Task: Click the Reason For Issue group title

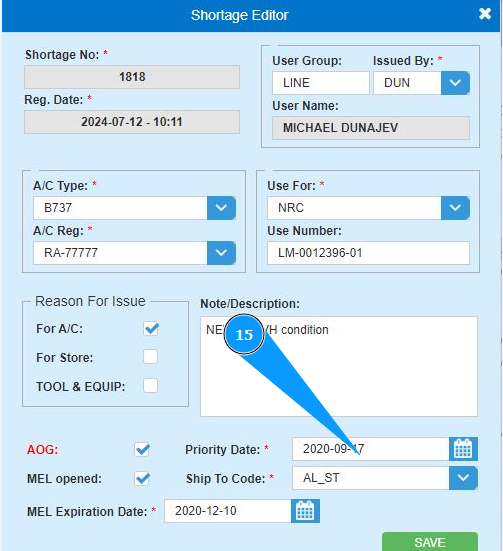Action: pos(90,301)
